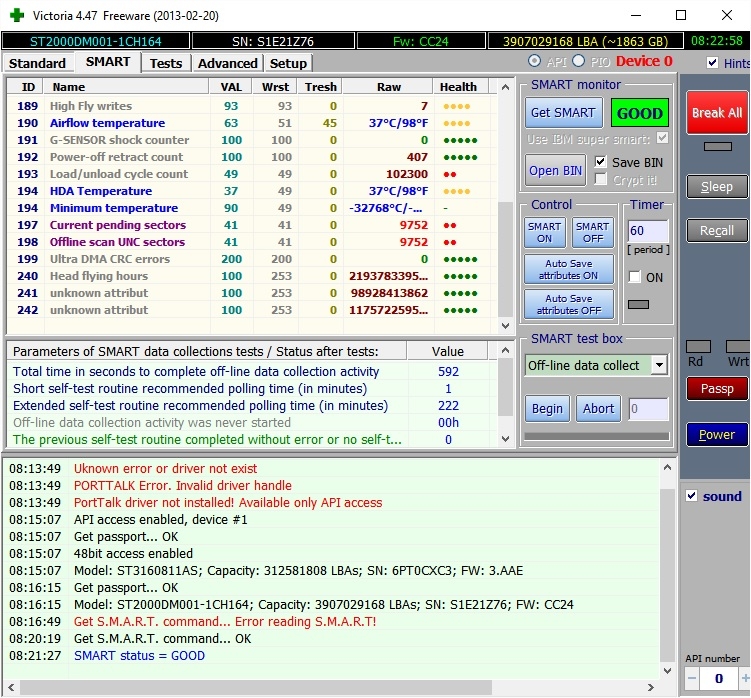Click the indicator lamp below Break All
751x698 pixels.
tap(717, 146)
